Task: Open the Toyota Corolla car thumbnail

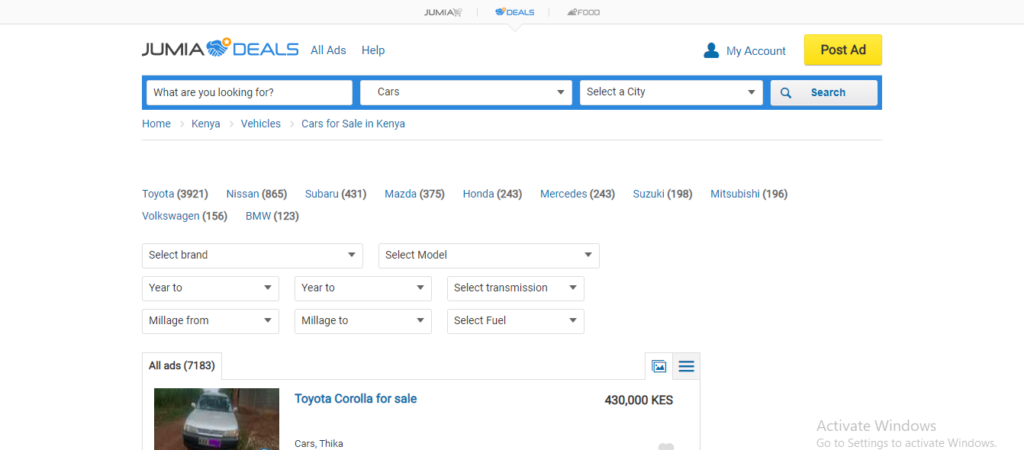Action: tap(216, 419)
